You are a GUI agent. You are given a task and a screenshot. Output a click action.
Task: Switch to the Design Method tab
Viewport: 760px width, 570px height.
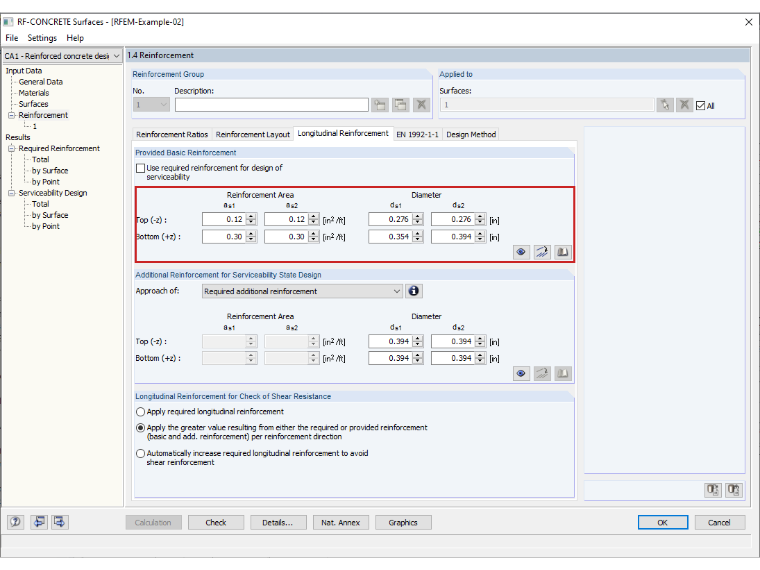[x=471, y=134]
